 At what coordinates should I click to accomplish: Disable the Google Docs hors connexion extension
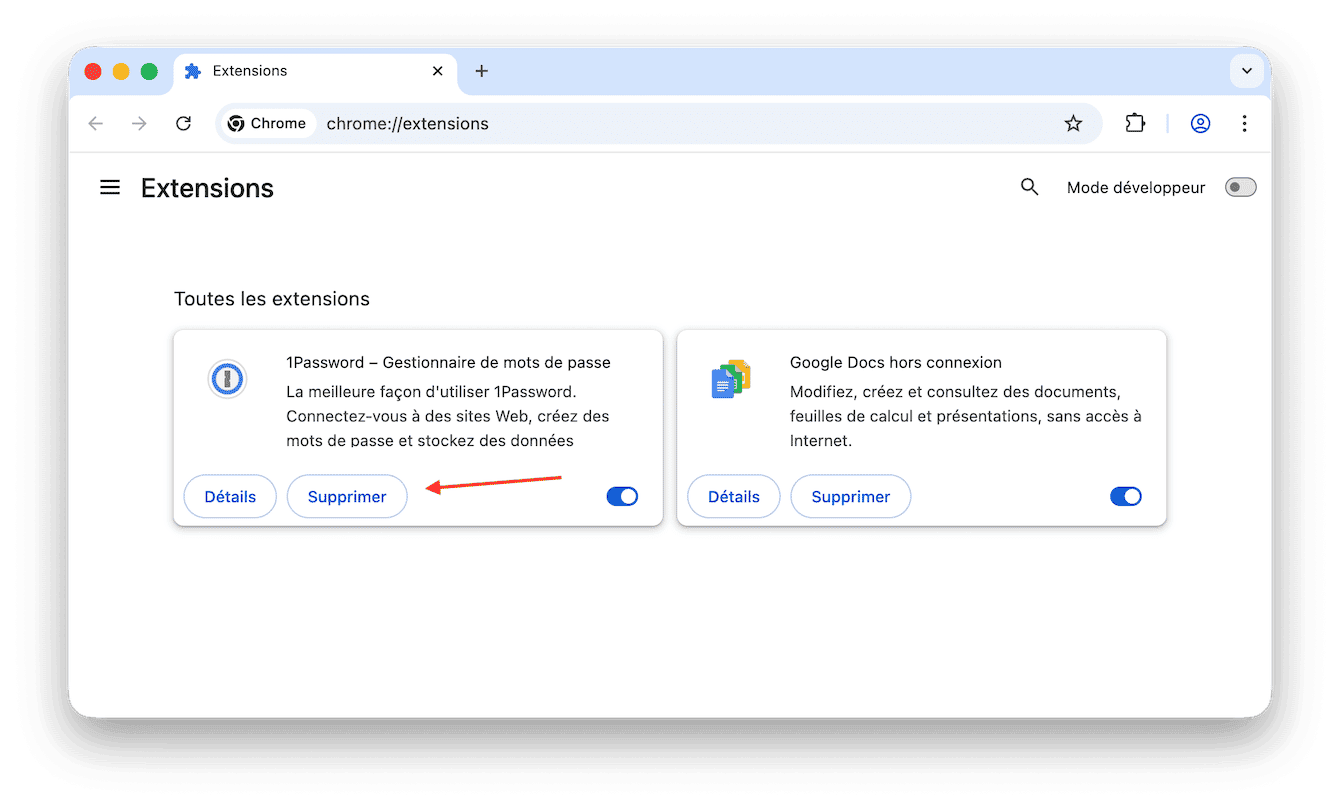coord(1125,496)
